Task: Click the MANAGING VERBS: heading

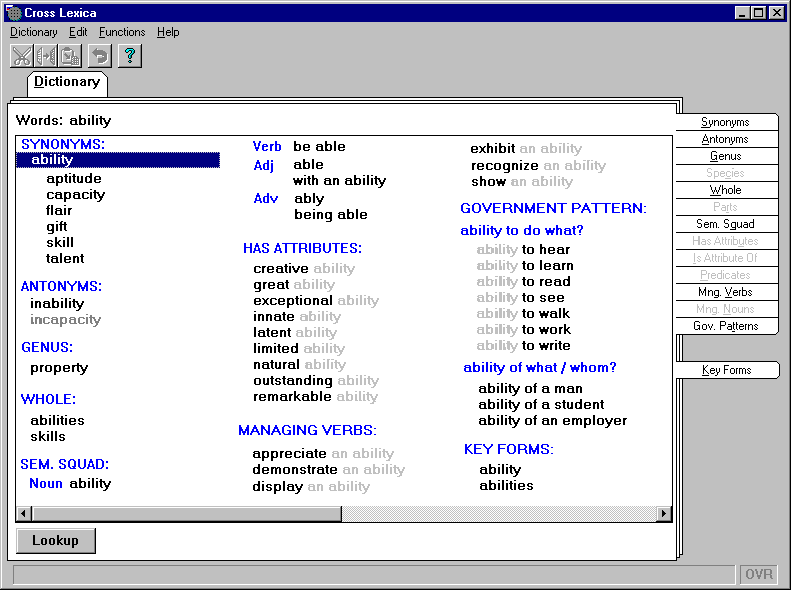Action: click(x=307, y=431)
